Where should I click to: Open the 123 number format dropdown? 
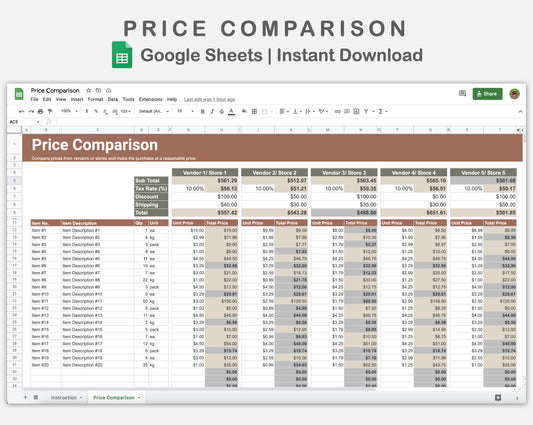coord(126,112)
